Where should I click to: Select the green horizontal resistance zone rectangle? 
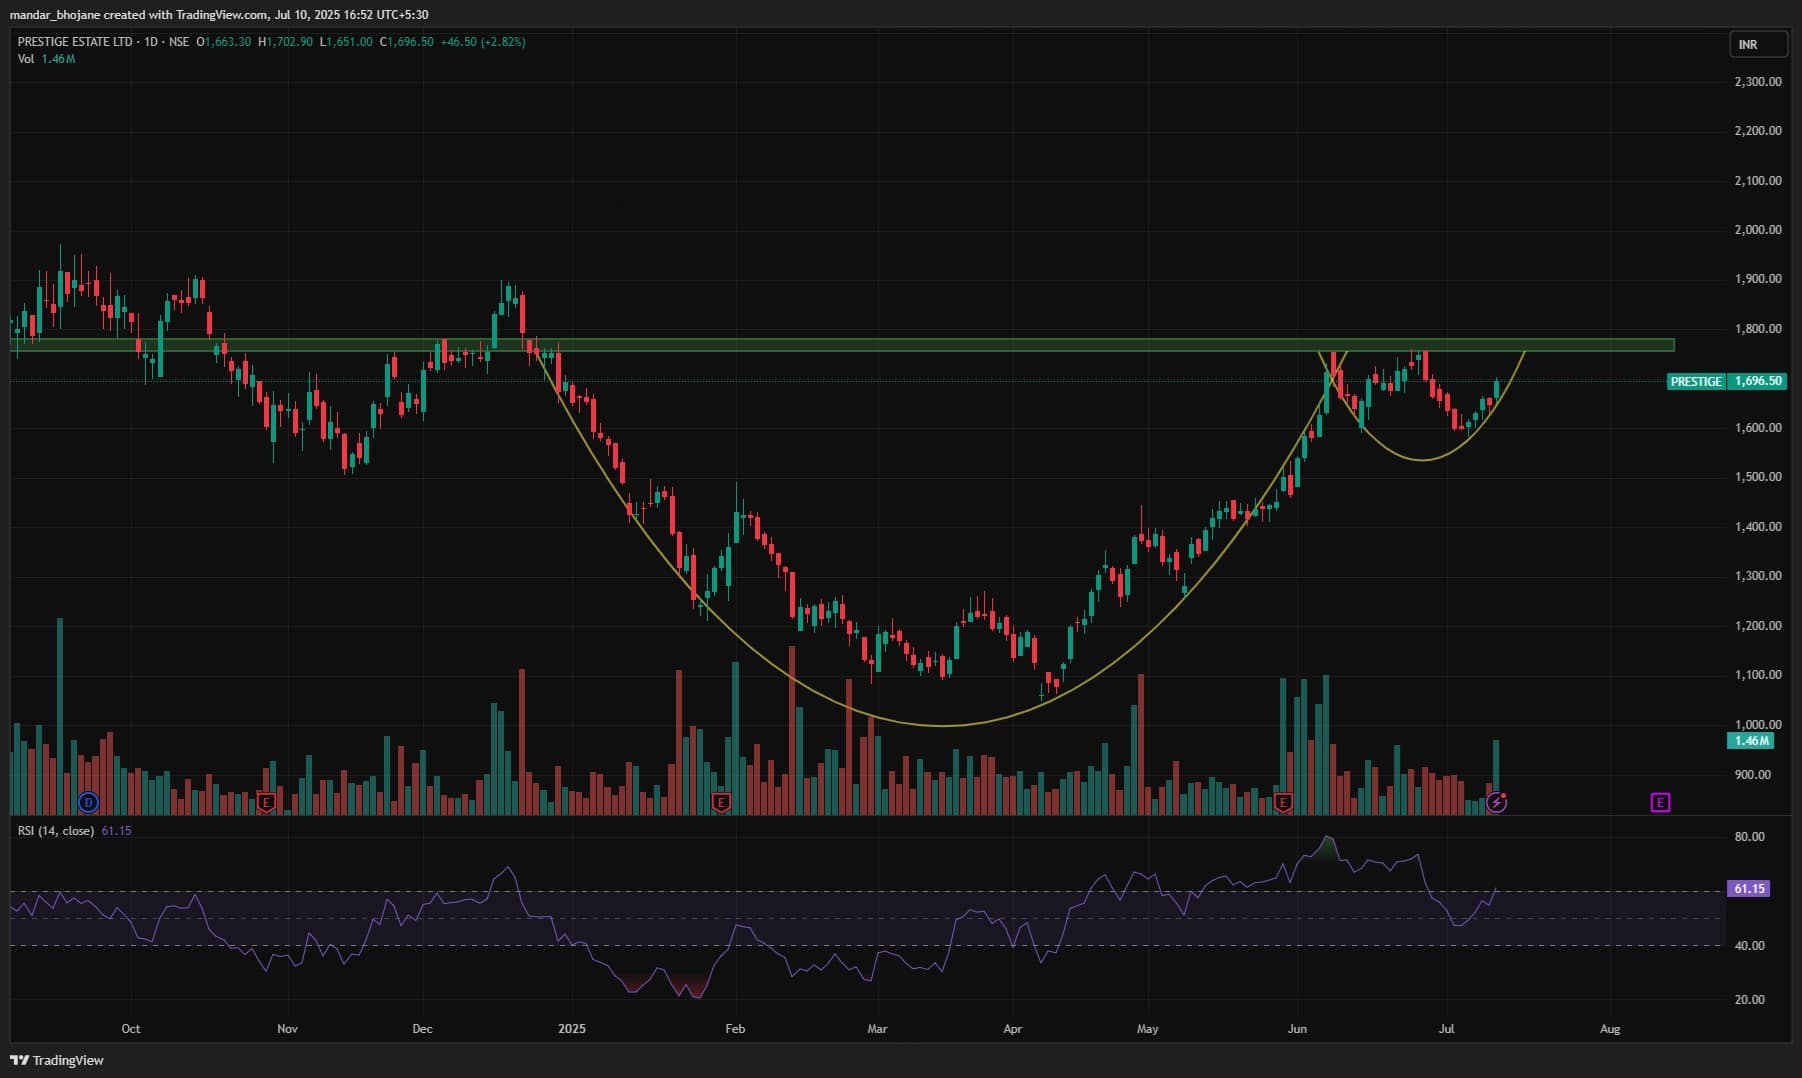[x=900, y=345]
